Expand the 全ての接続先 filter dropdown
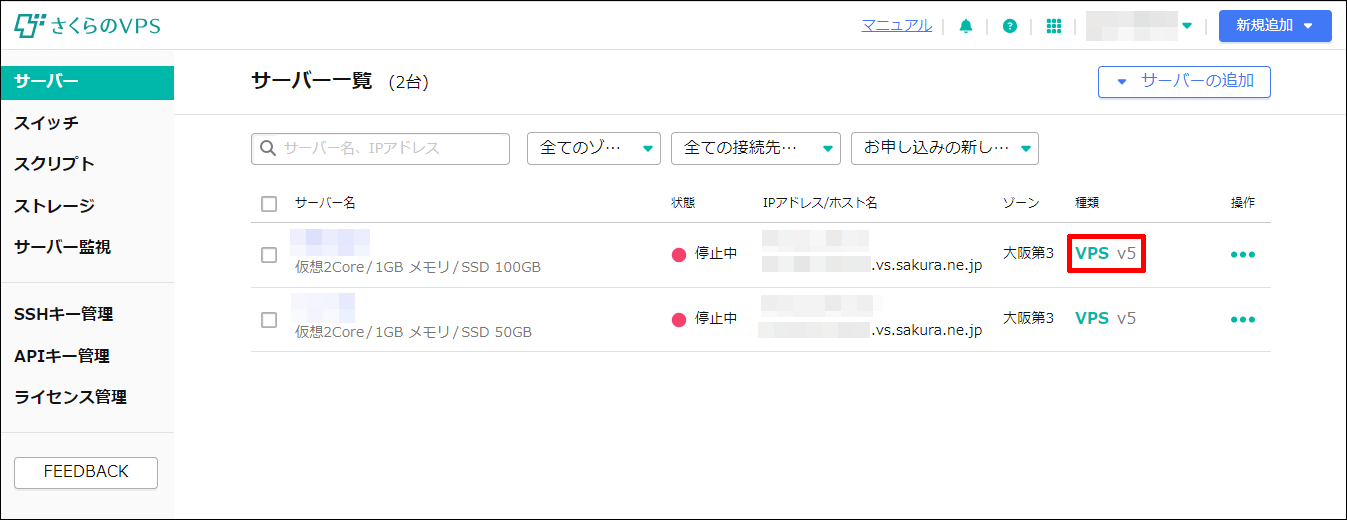1347x520 pixels. (755, 149)
